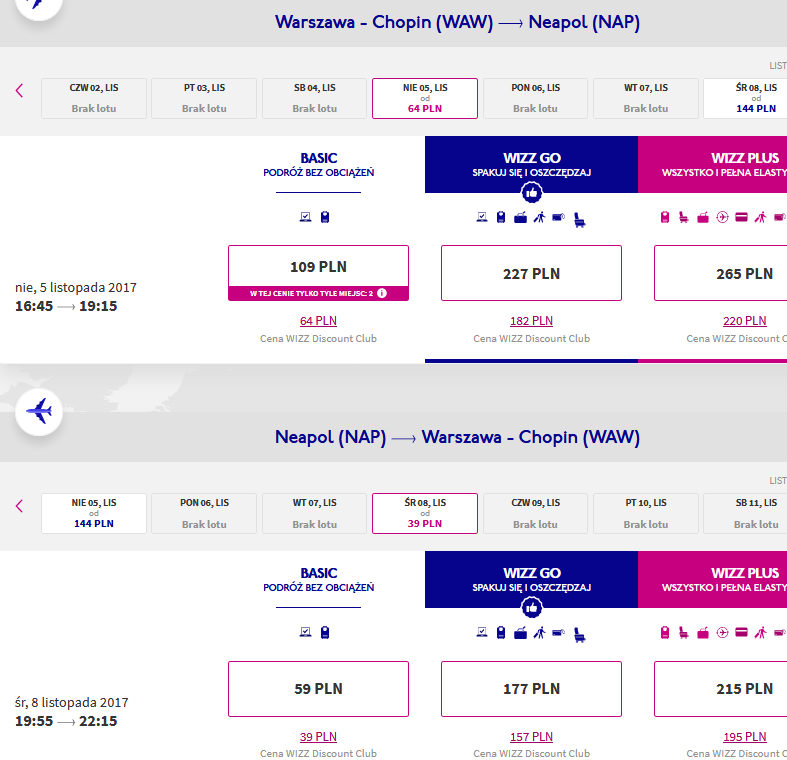Viewport: 787px width, 760px height.
Task: Click the outbound WIZZ GO online check-in icon
Action: (482, 217)
